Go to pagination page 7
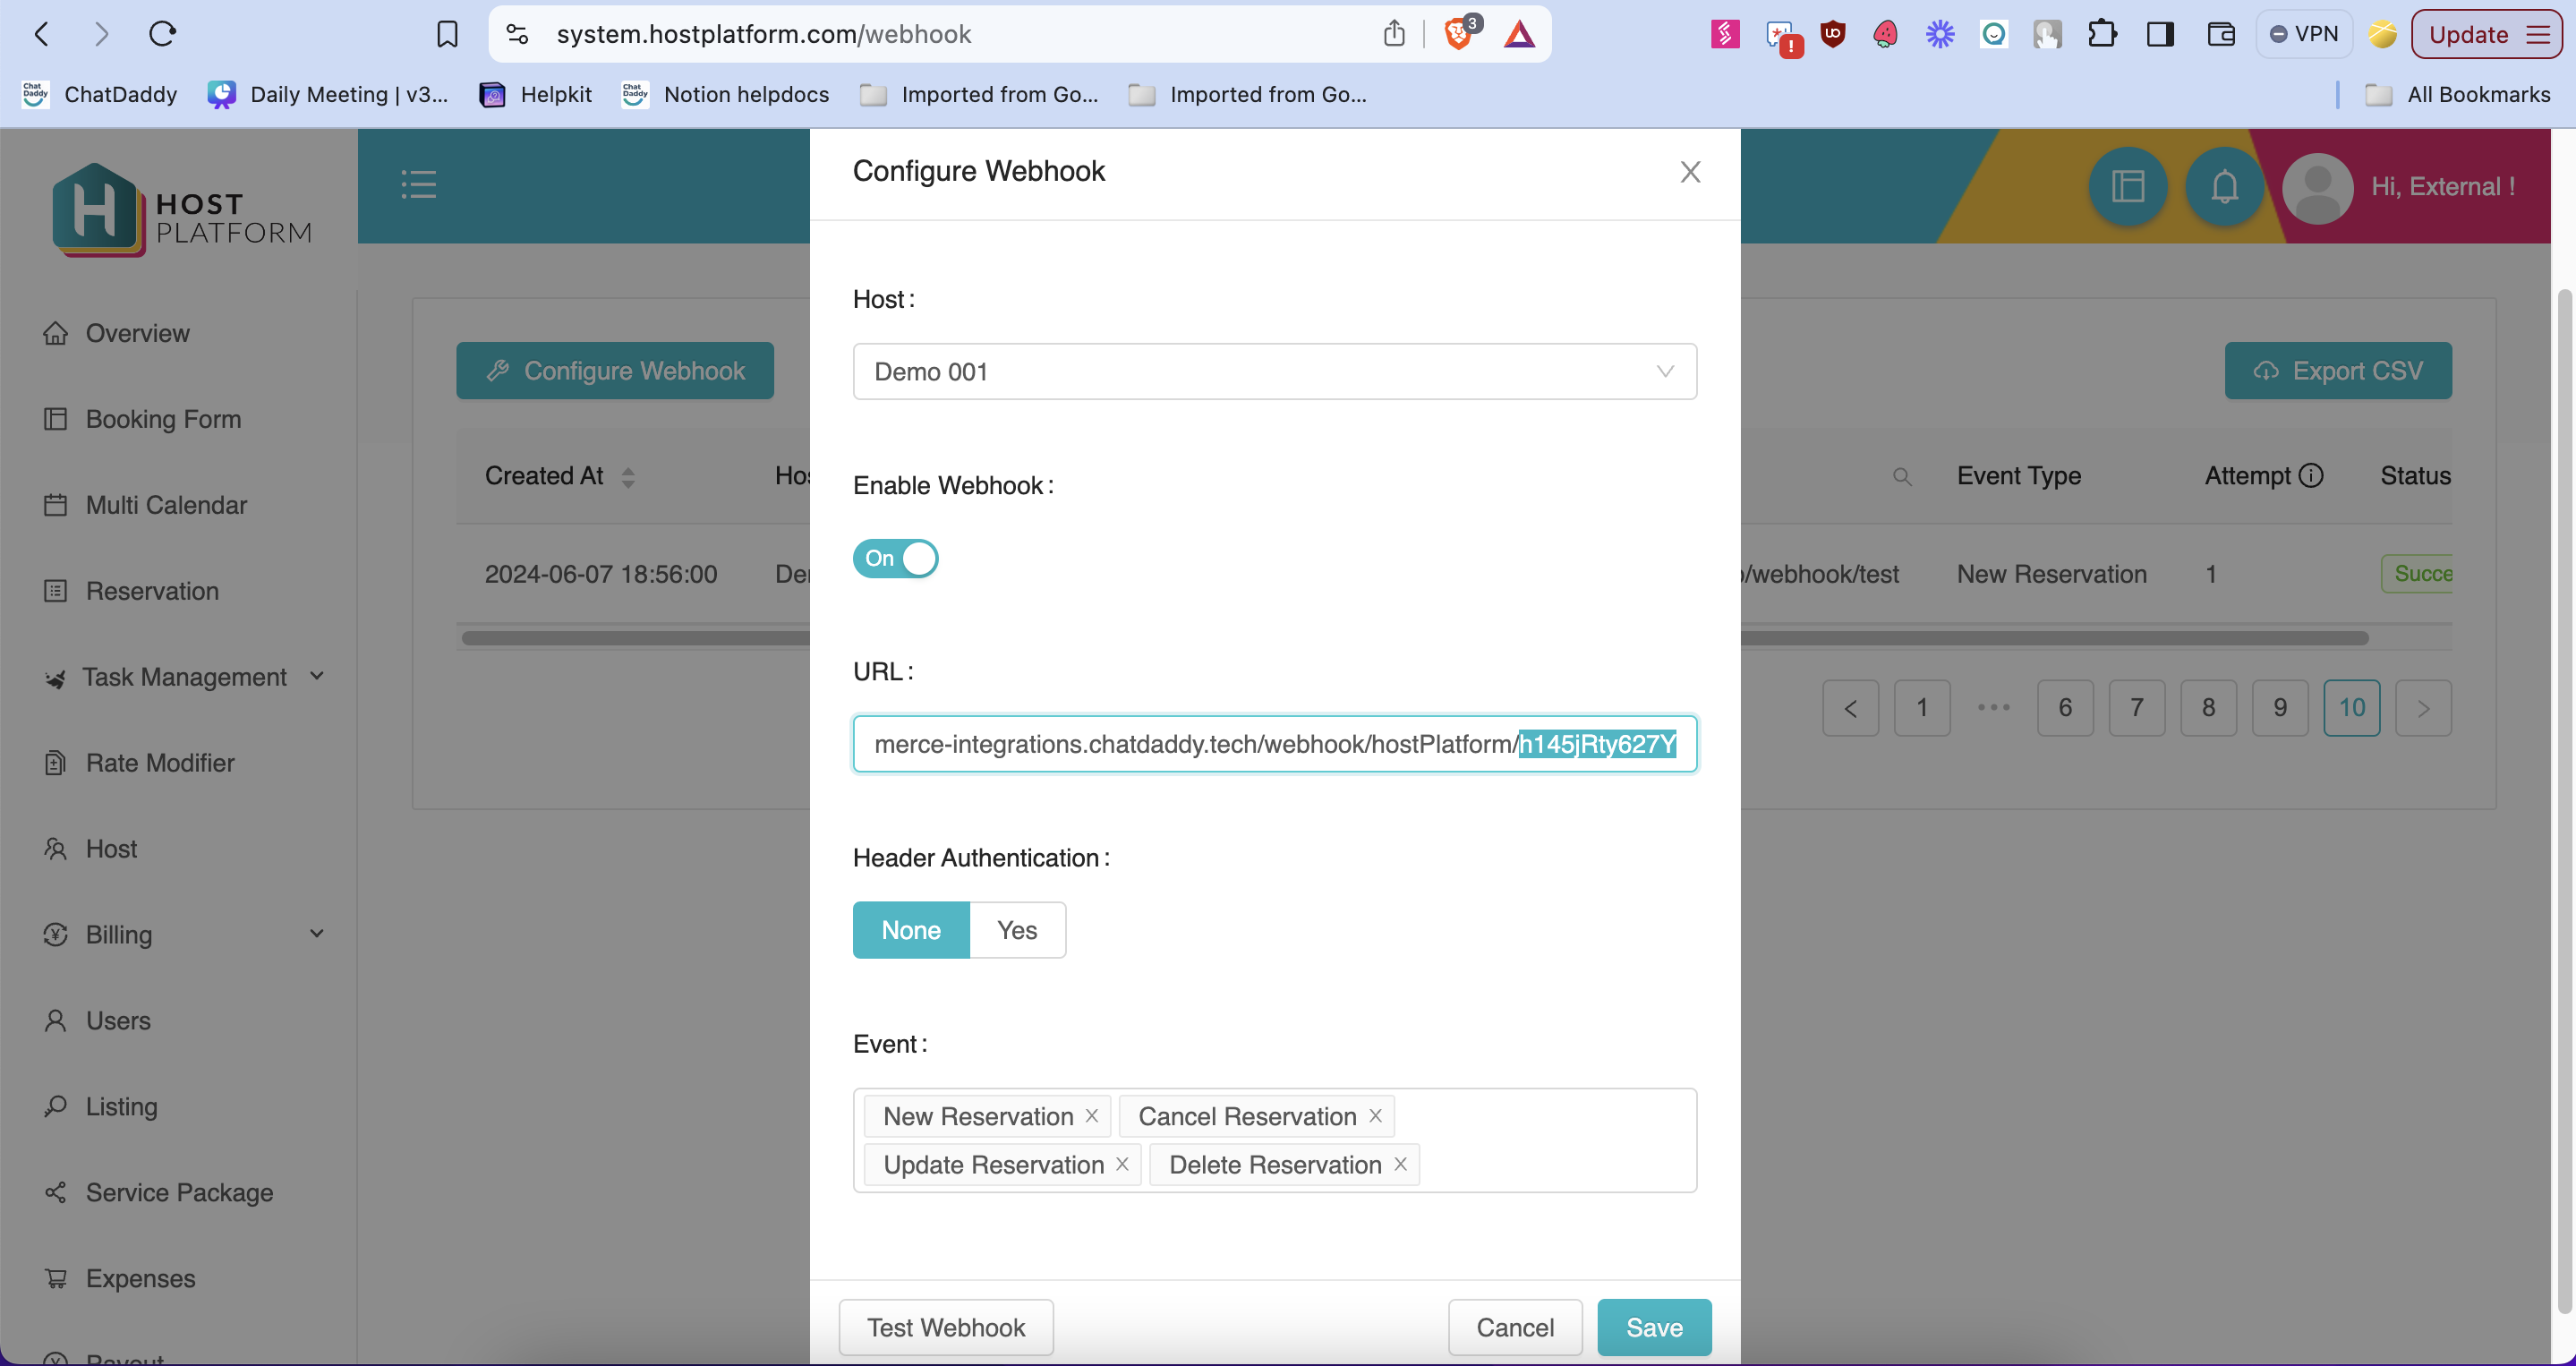The height and width of the screenshot is (1366, 2576). [2137, 708]
